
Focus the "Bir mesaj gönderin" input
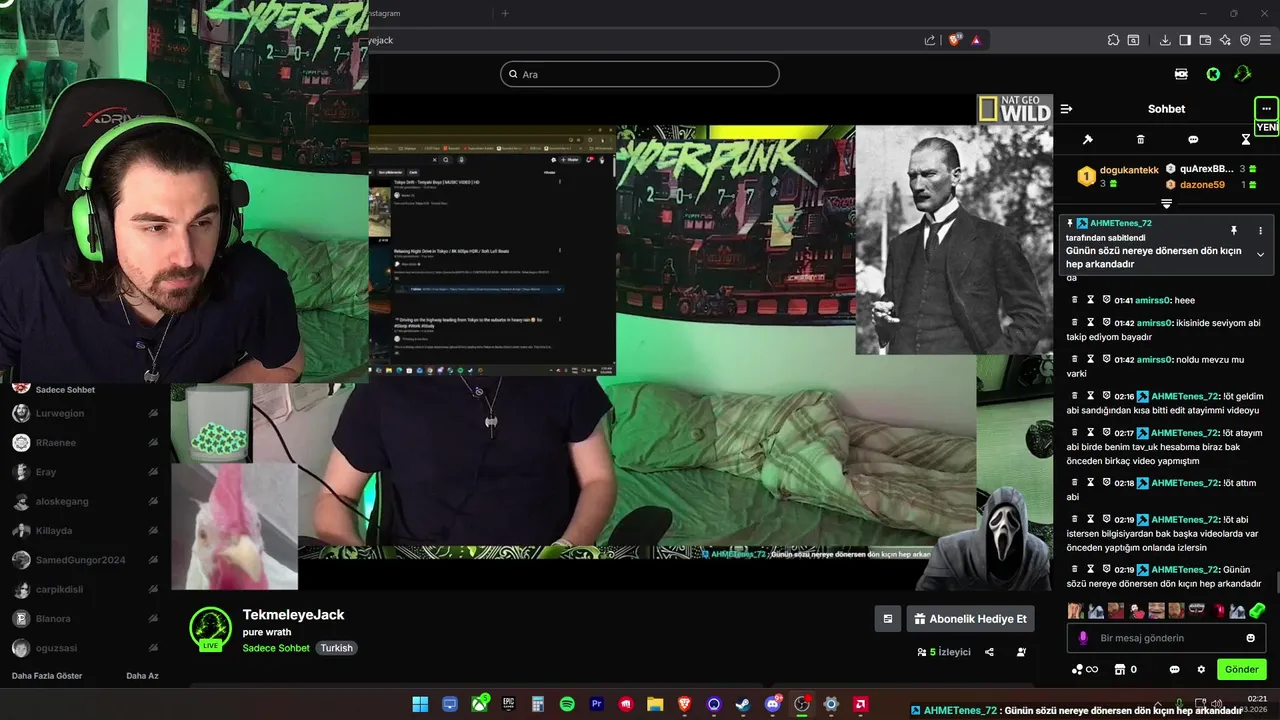coord(1165,638)
